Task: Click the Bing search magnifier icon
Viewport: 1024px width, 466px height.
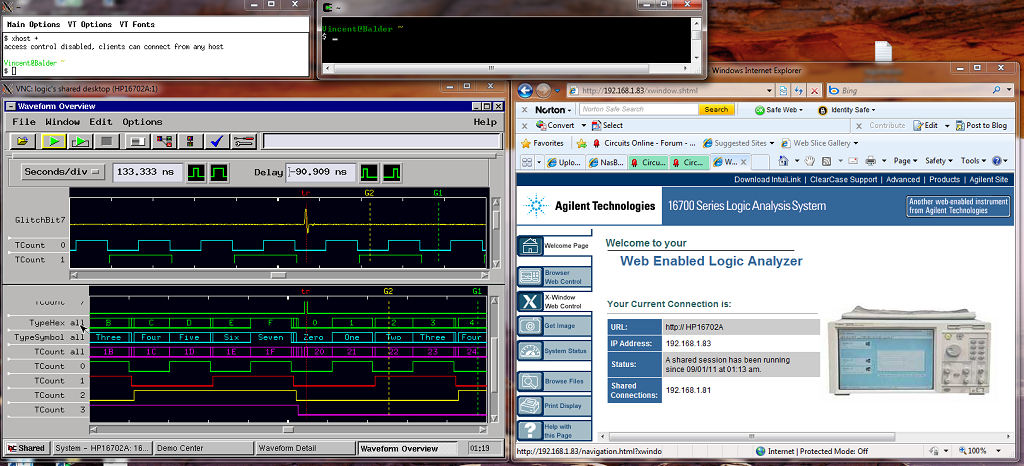Action: coord(997,91)
